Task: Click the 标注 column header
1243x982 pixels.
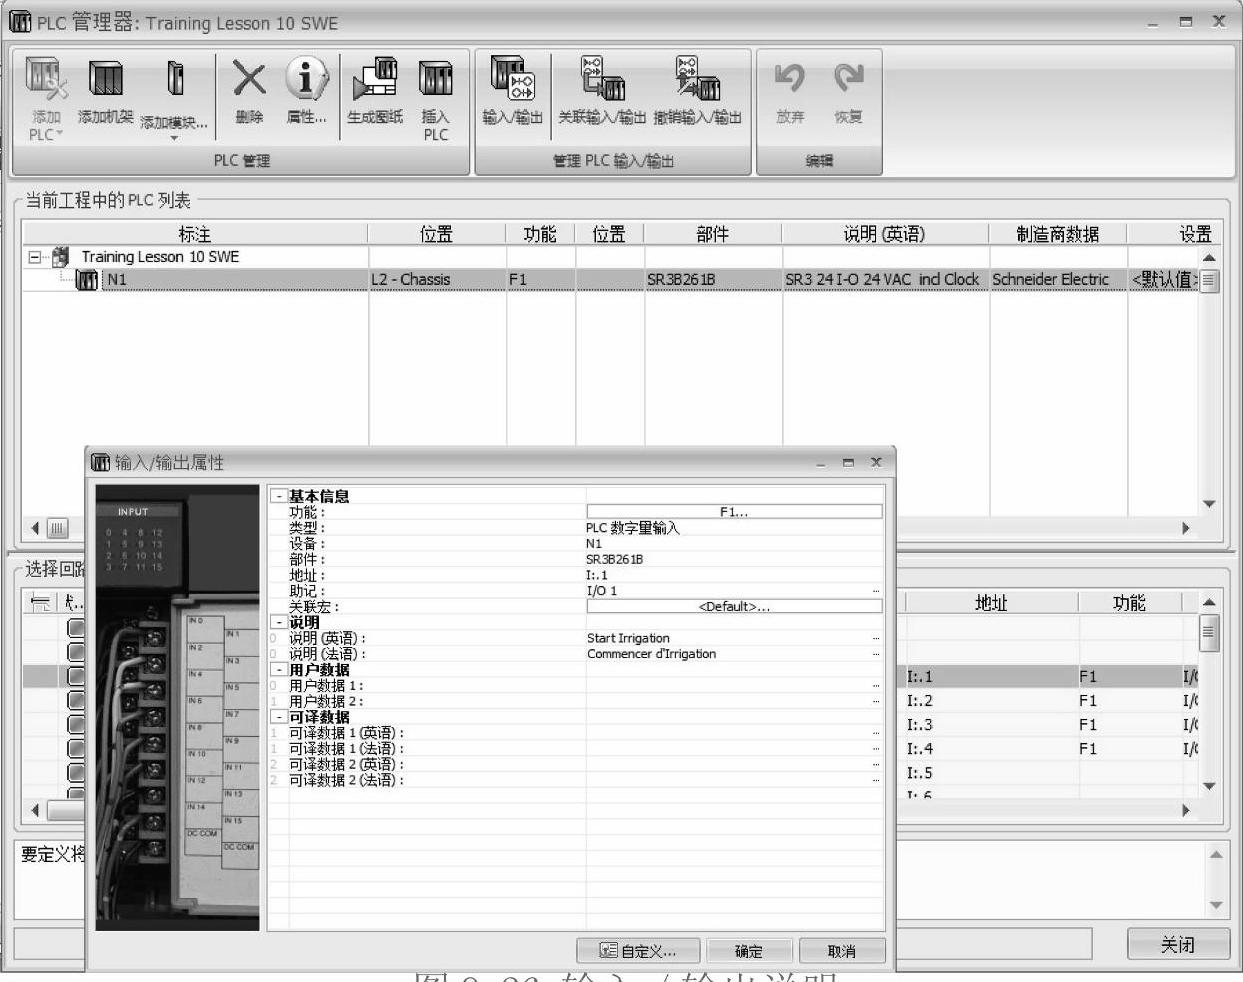Action: point(195,234)
